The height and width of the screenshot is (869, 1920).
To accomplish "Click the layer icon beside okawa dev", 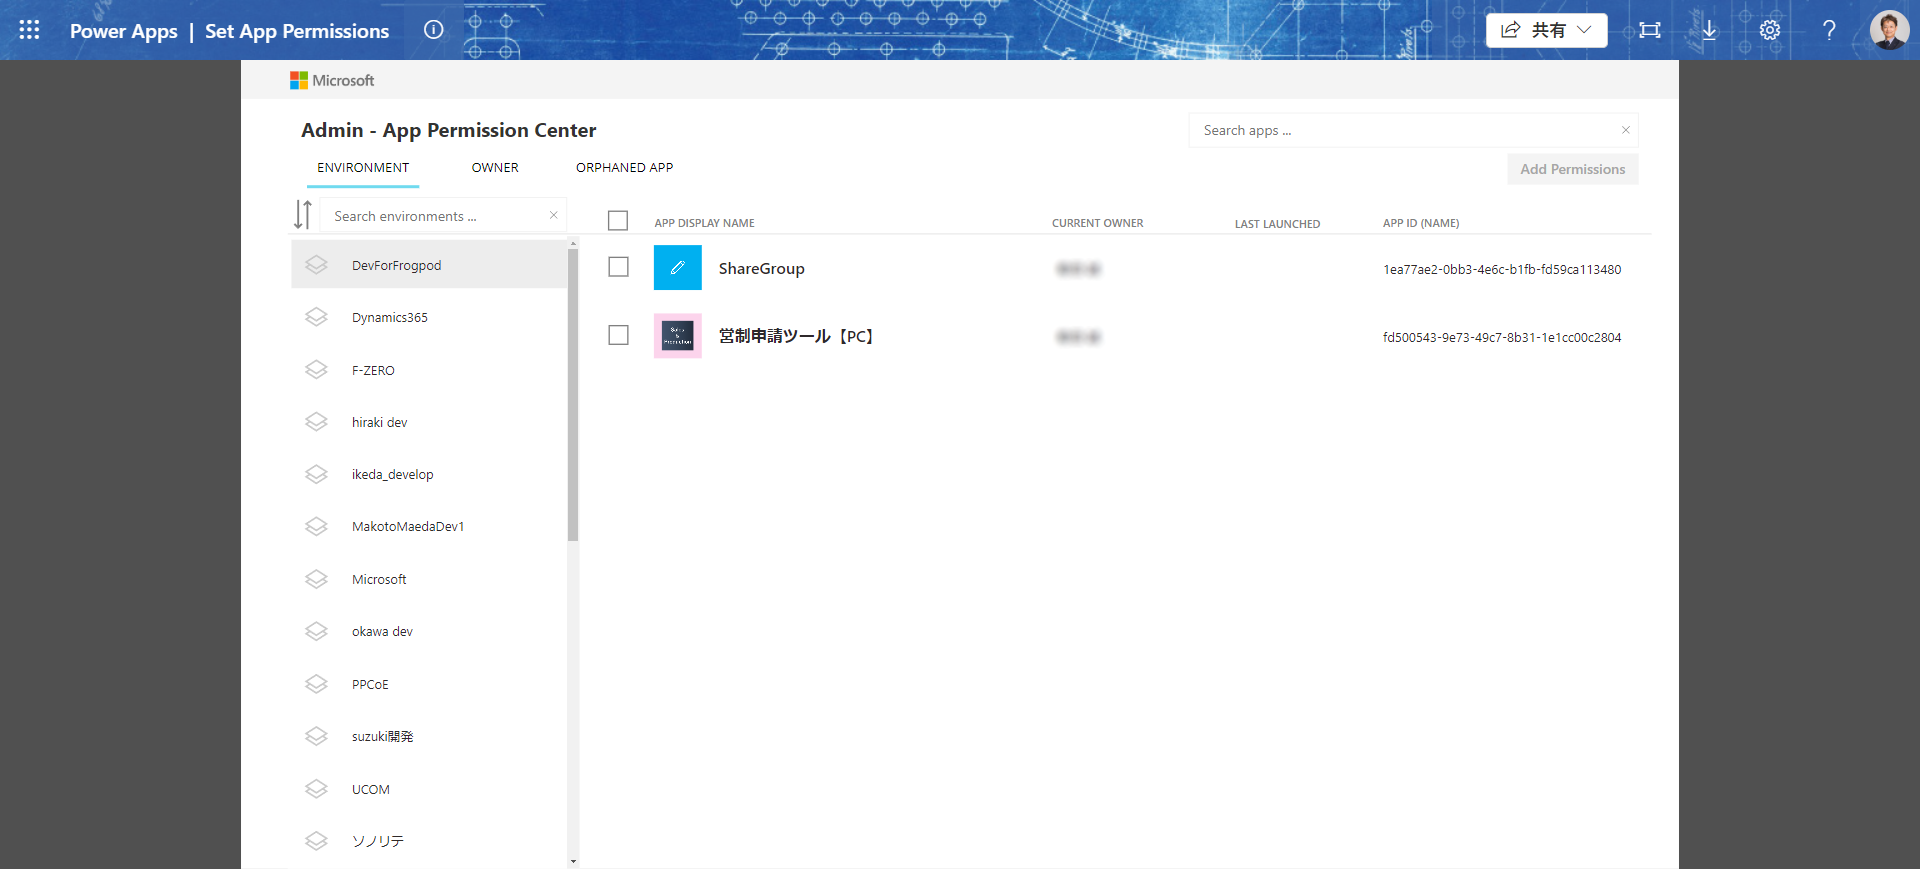I will pyautogui.click(x=317, y=631).
